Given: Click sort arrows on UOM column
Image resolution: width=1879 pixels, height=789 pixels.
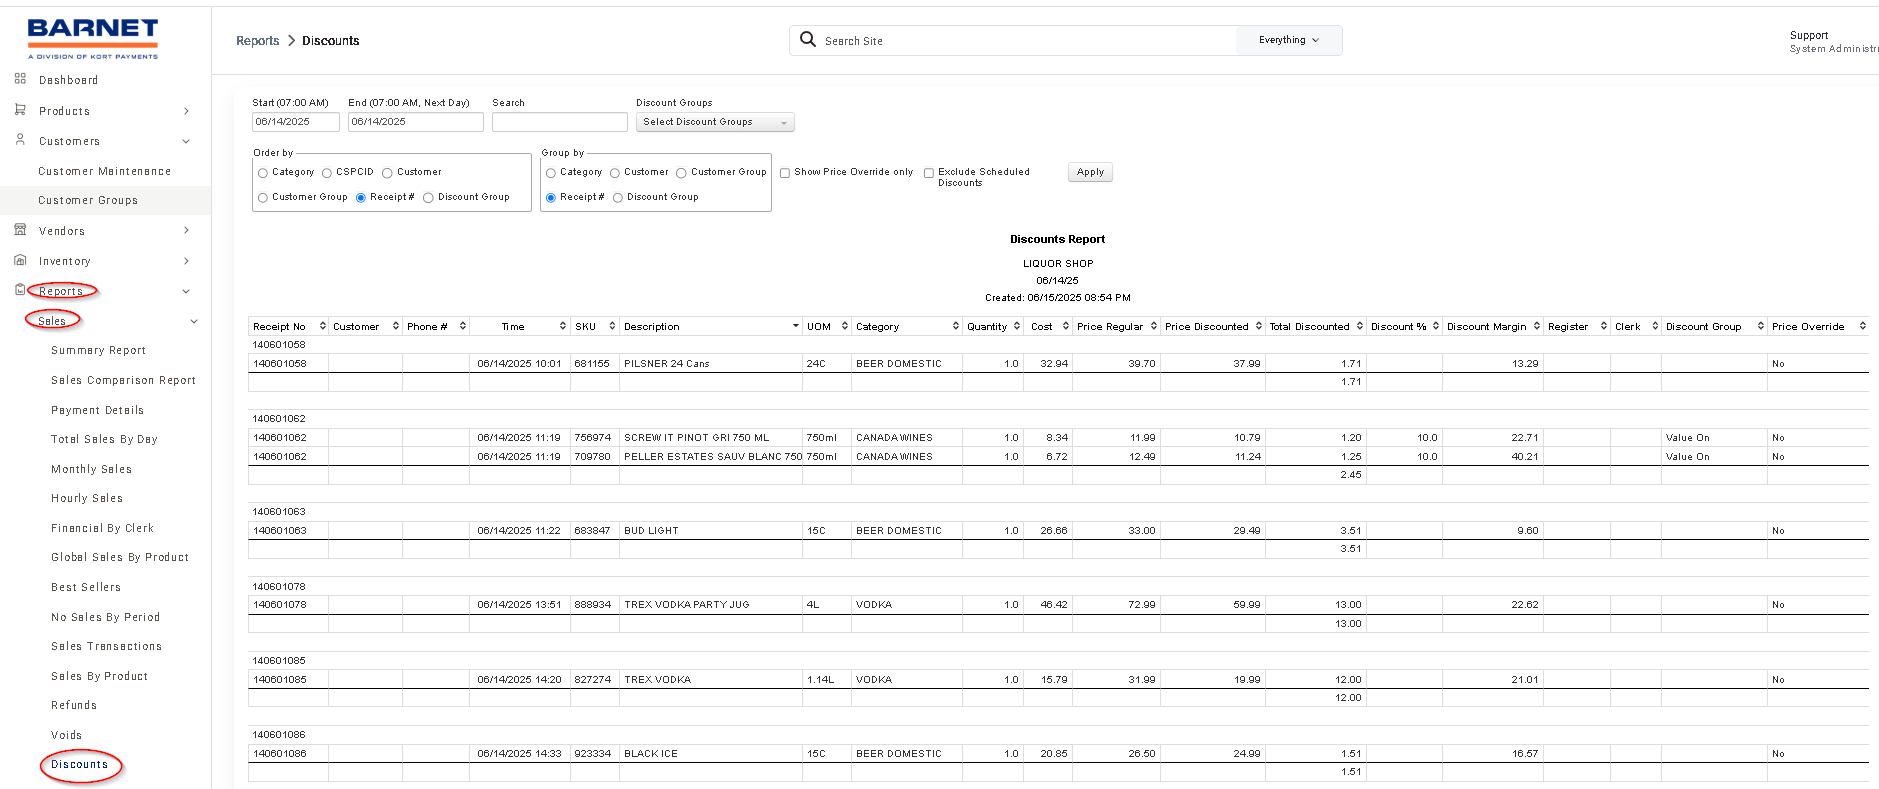Looking at the screenshot, I should pos(845,326).
